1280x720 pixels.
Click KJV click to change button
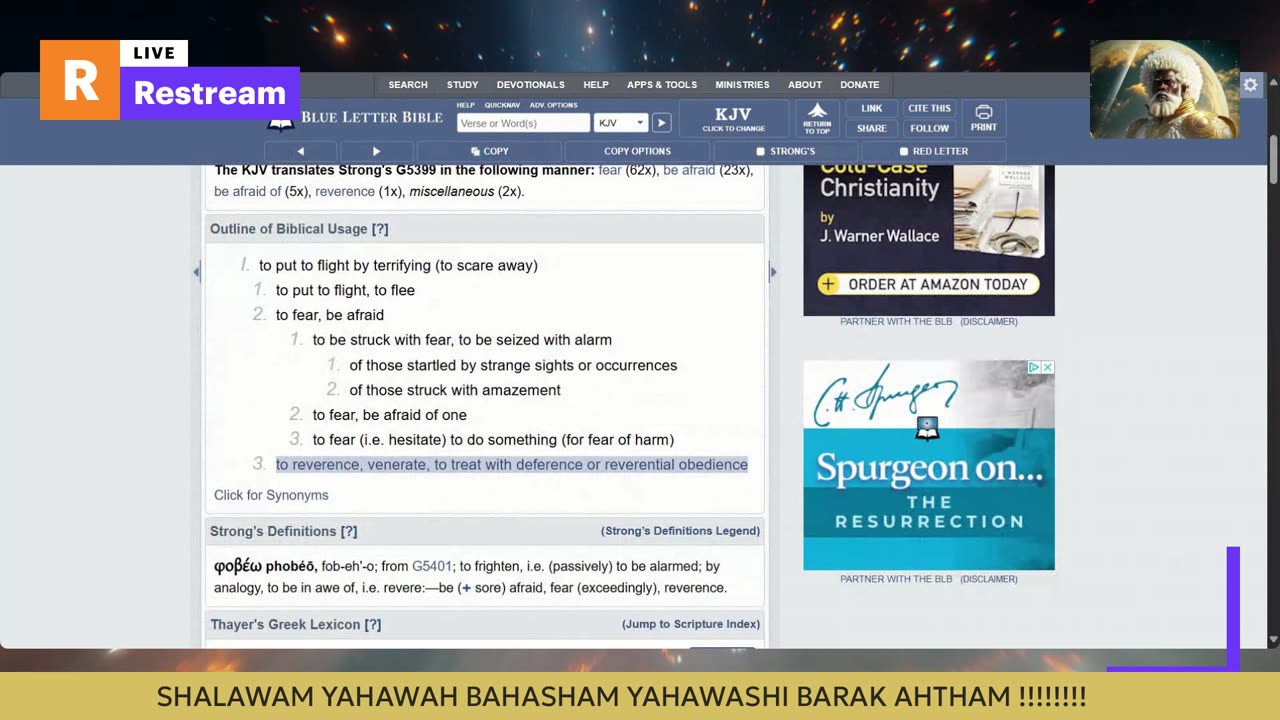[733, 118]
